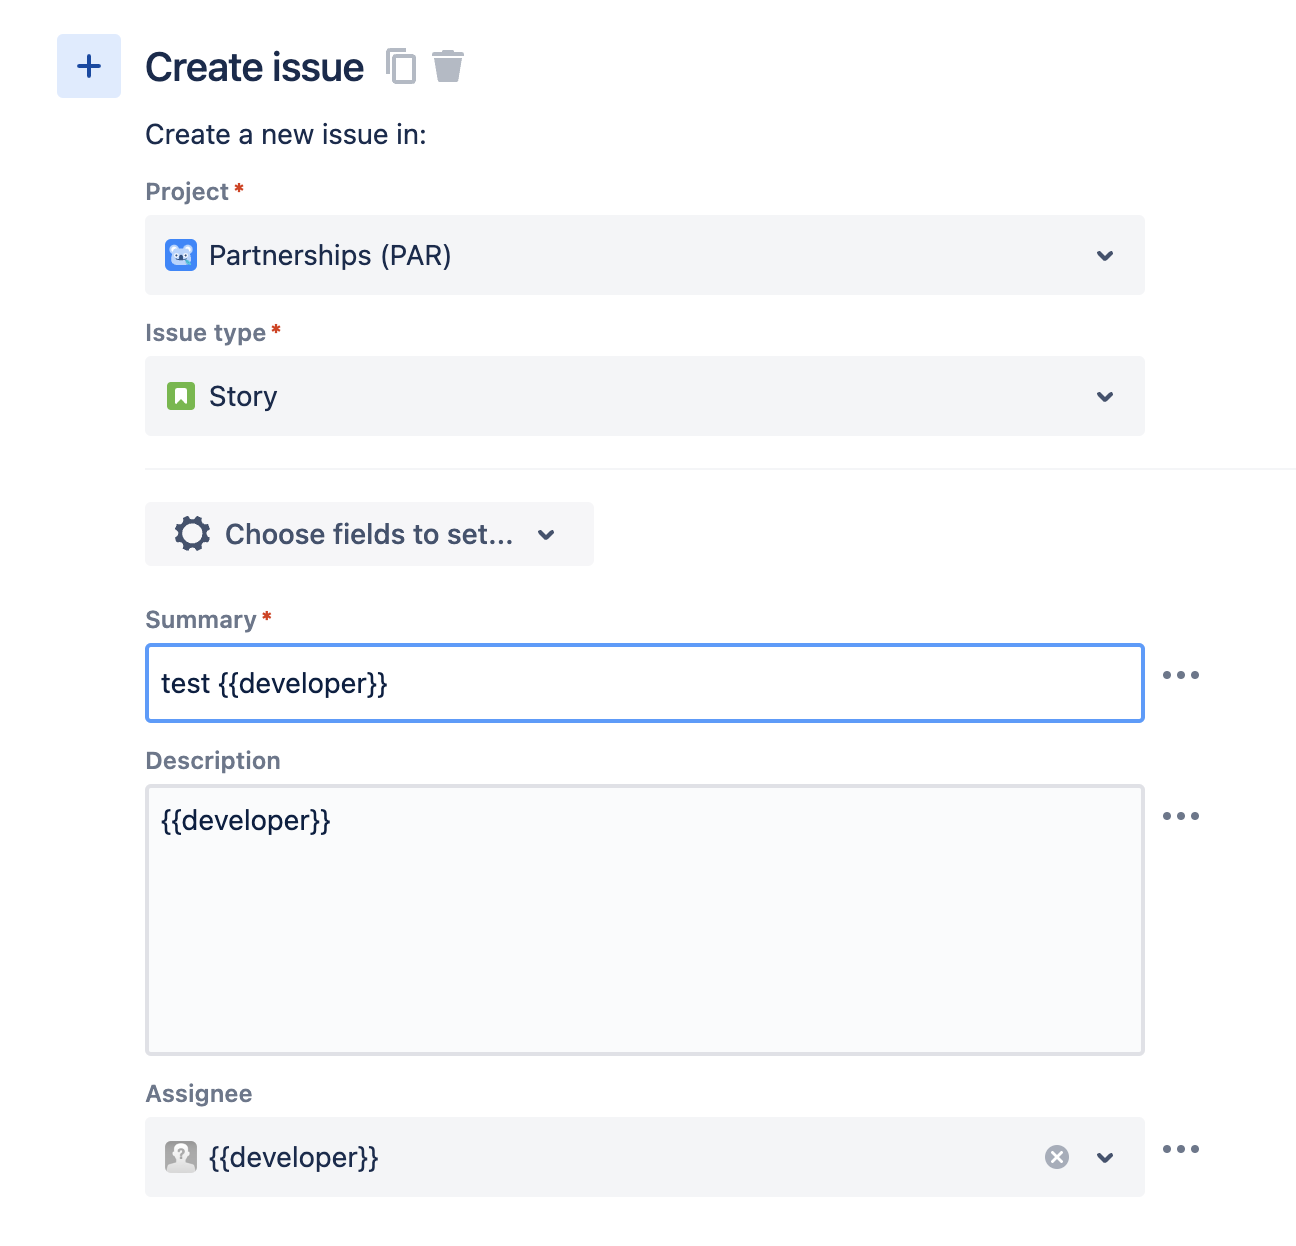
Task: Click the gear icon in Choose fields button
Action: (x=192, y=534)
